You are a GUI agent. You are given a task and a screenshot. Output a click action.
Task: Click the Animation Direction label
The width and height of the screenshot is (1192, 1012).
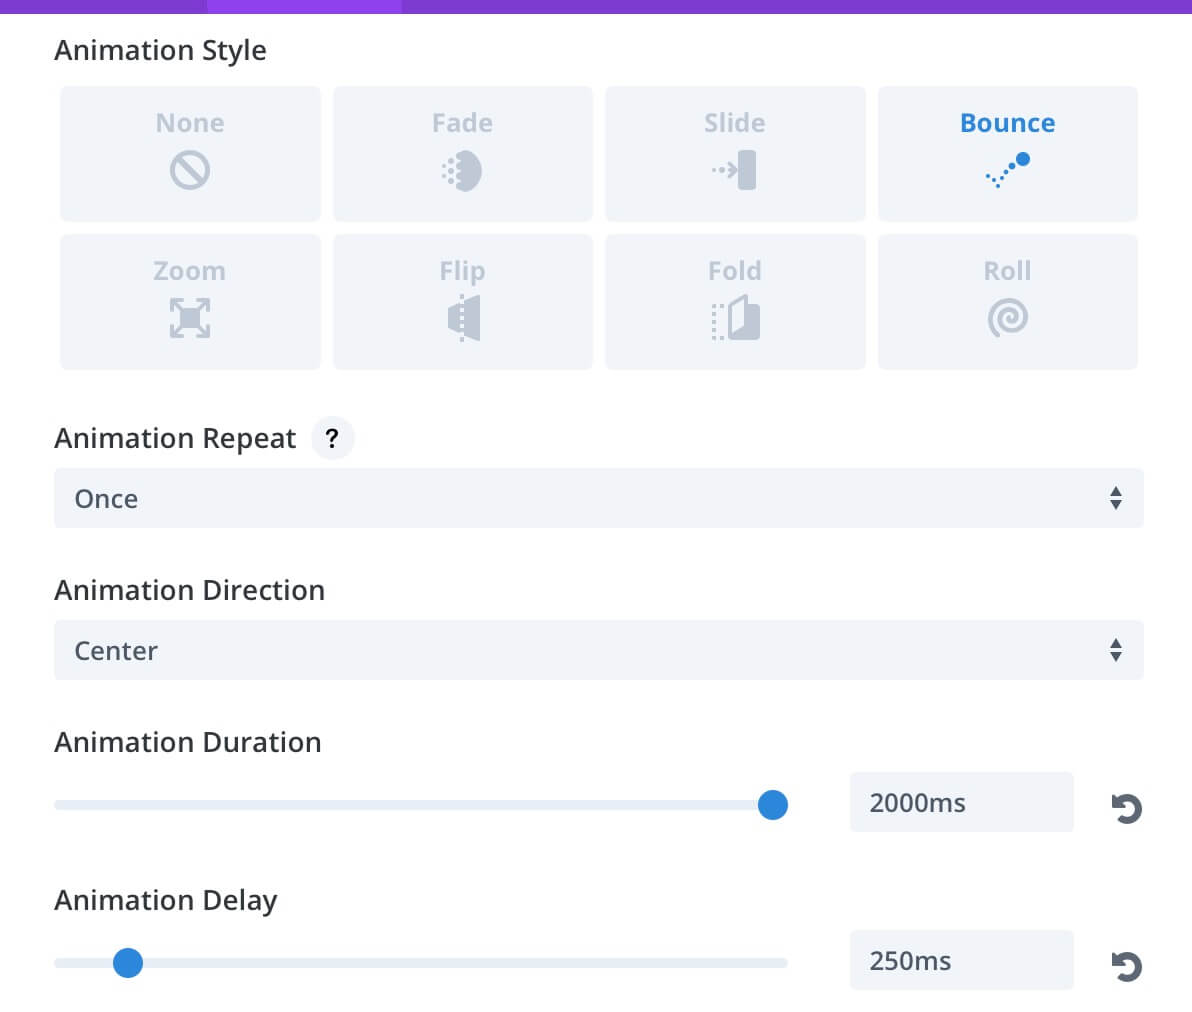click(x=189, y=590)
